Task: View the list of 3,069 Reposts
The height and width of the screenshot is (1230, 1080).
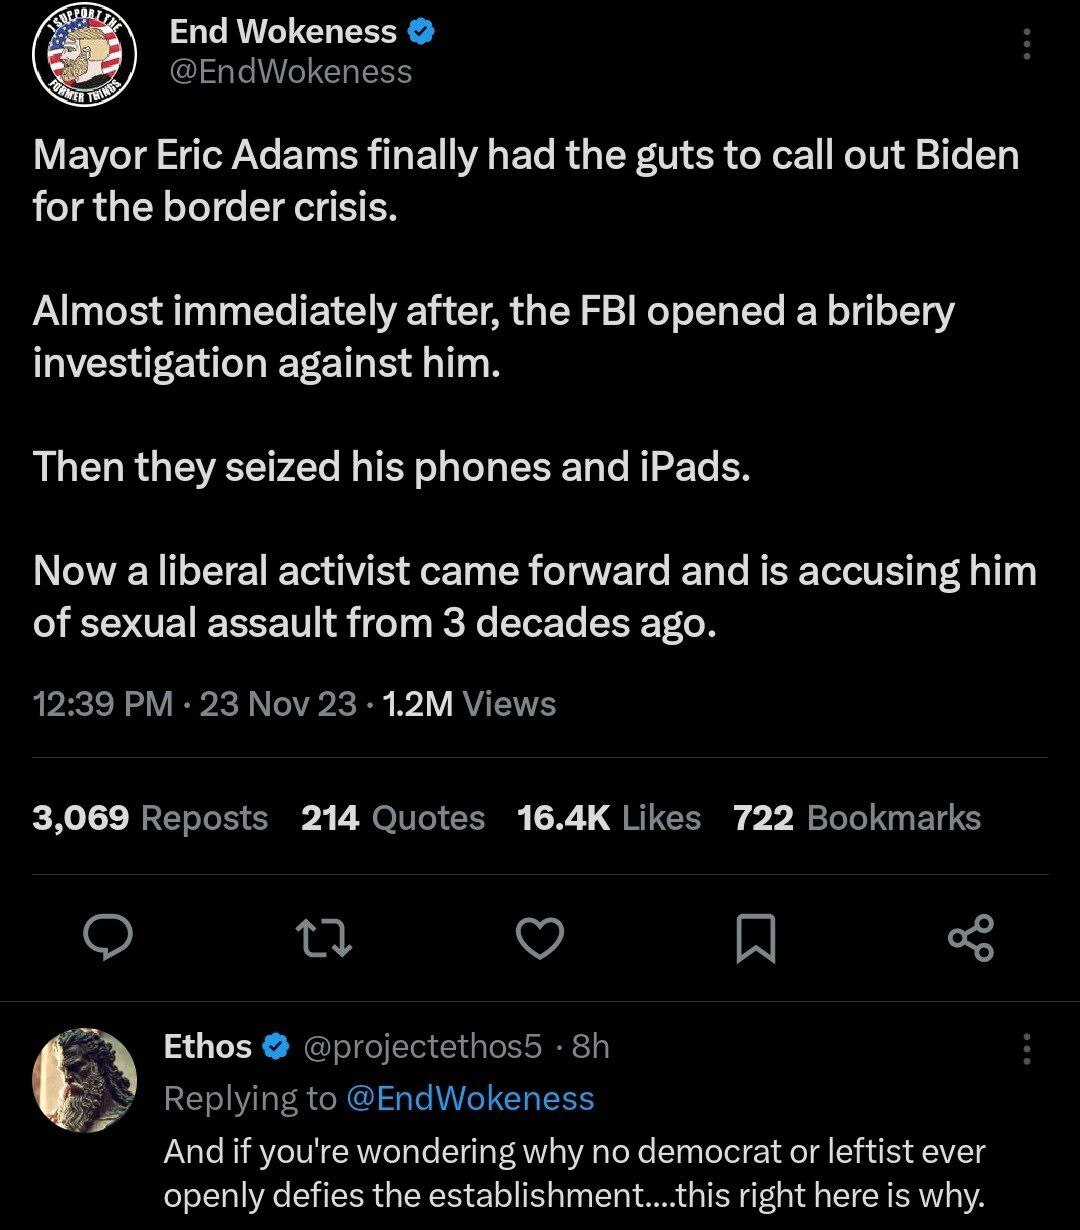Action: click(148, 818)
